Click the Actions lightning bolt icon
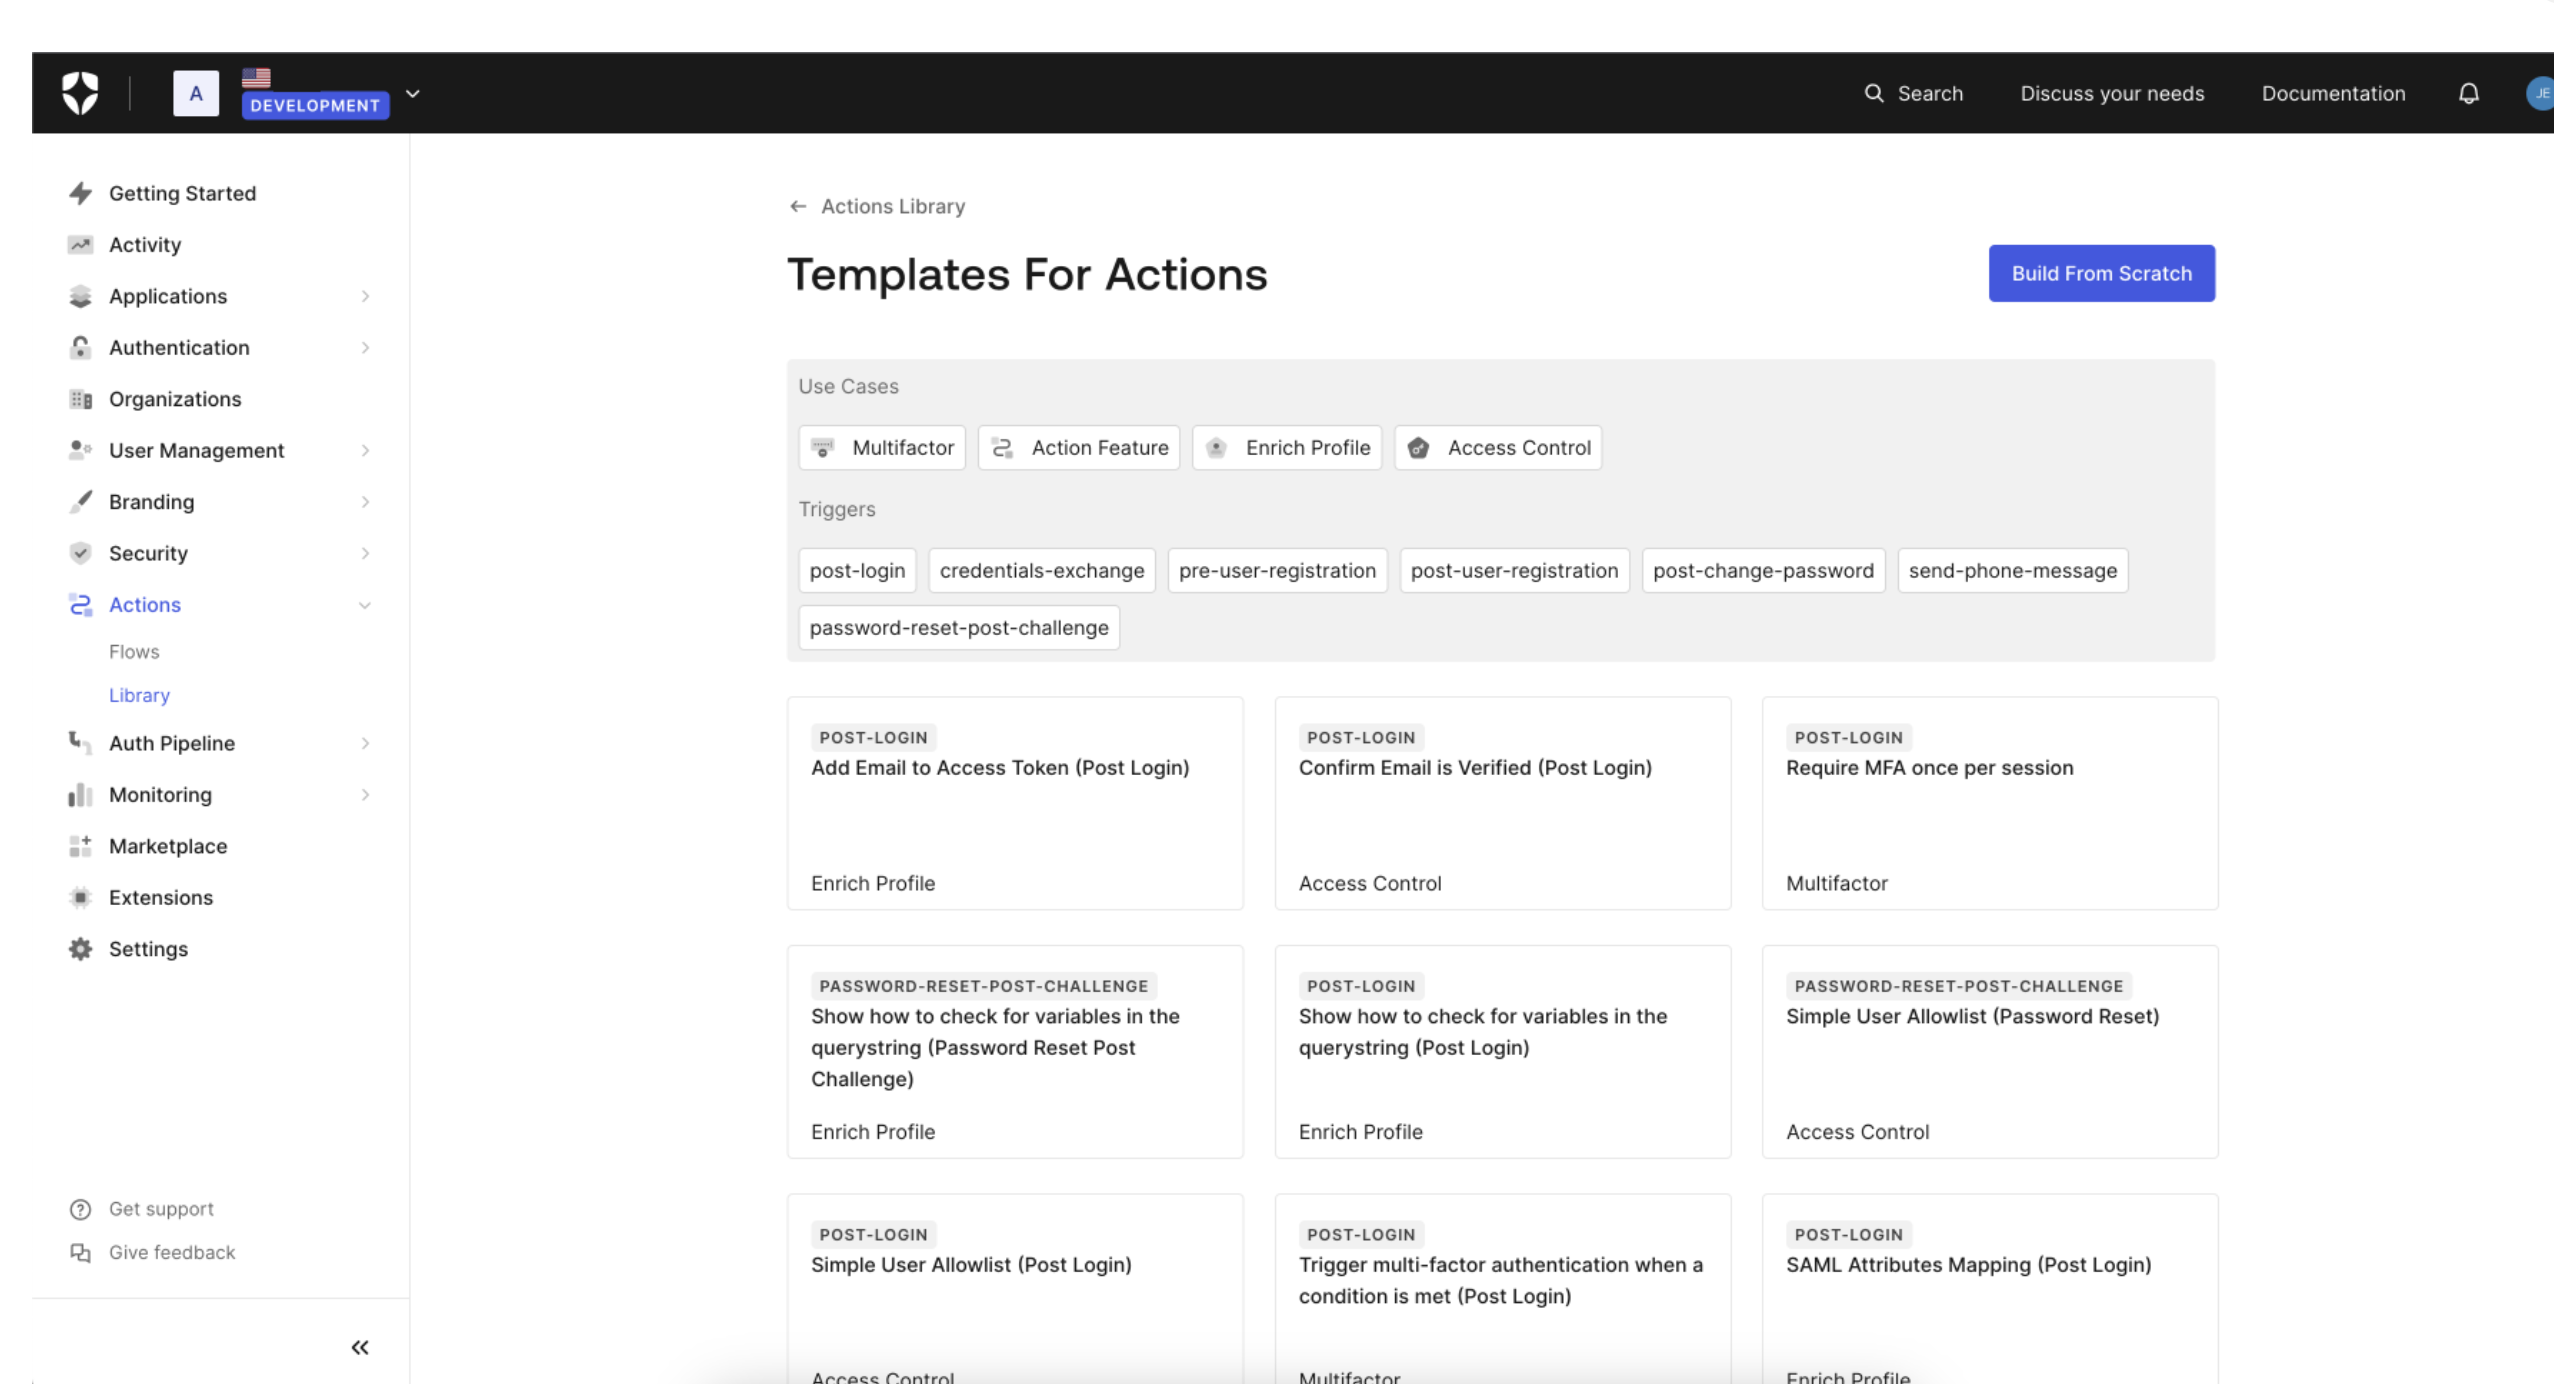 (80, 603)
